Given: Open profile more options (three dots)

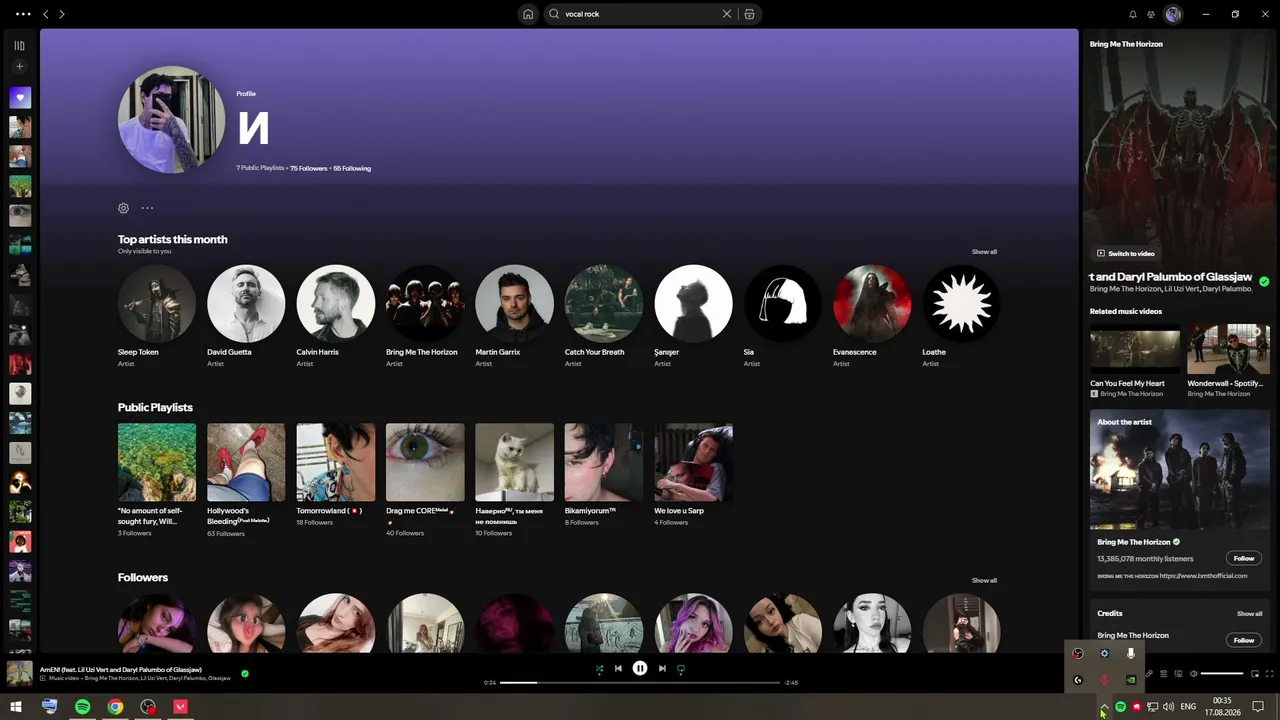Looking at the screenshot, I should [x=147, y=208].
